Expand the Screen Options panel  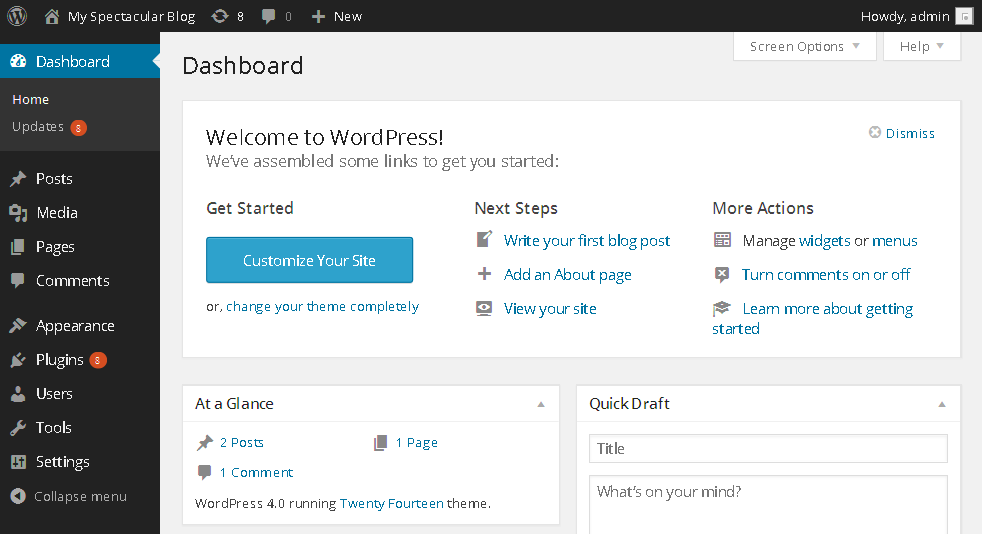click(804, 46)
